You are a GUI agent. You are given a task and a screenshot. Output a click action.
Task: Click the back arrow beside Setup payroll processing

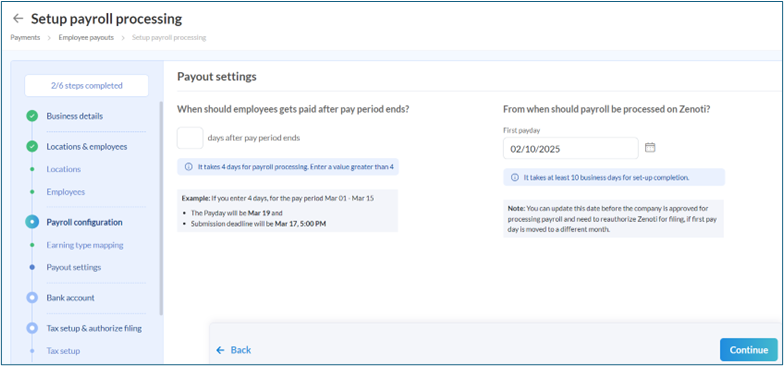pos(18,19)
